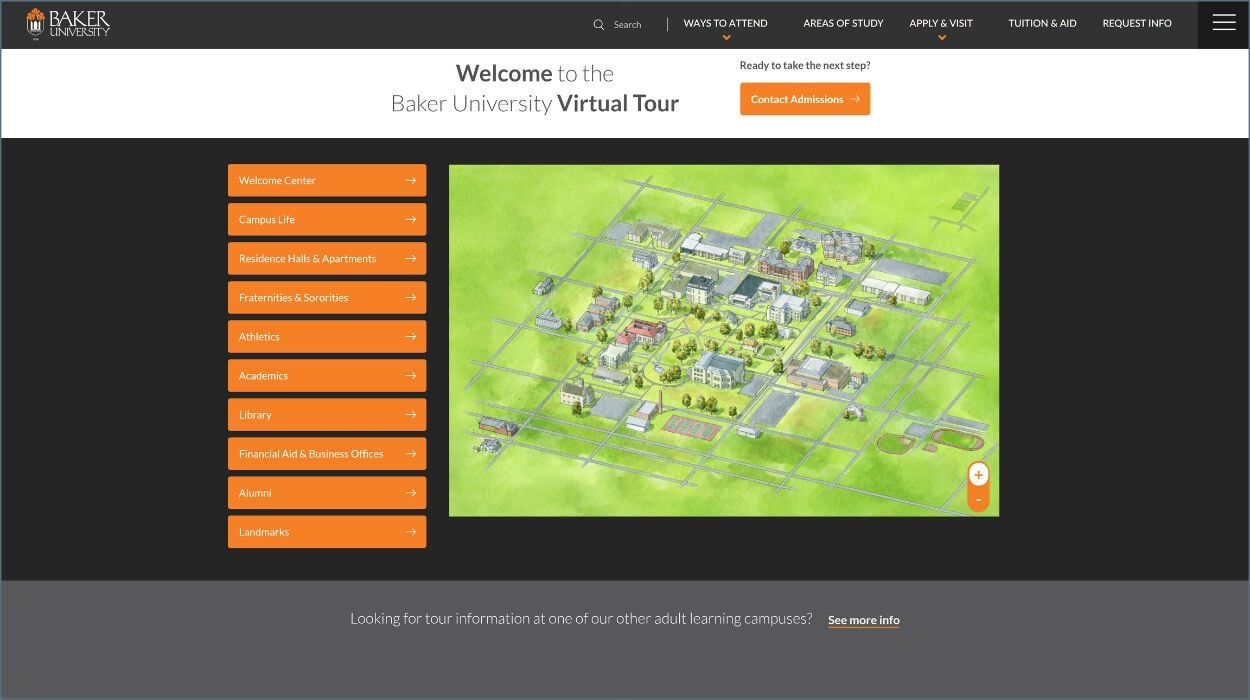Open the Apply & Visit menu
This screenshot has width=1250, height=700.
tap(941, 23)
